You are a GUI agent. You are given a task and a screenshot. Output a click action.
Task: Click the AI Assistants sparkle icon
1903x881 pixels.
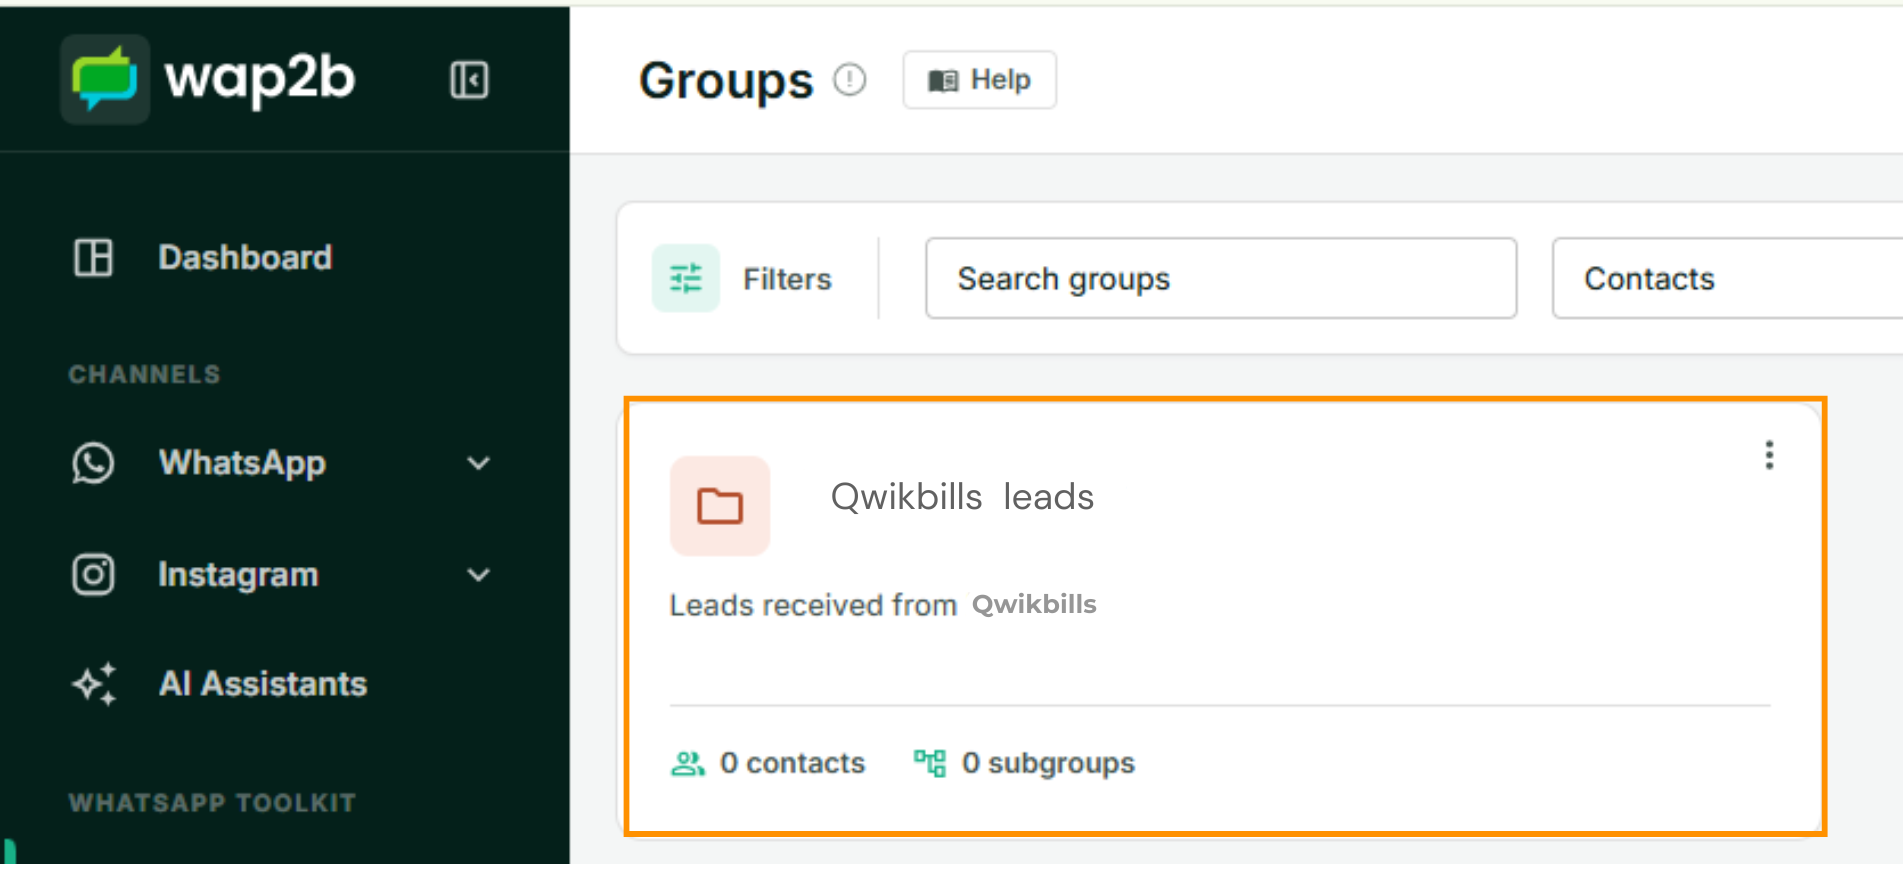point(94,684)
